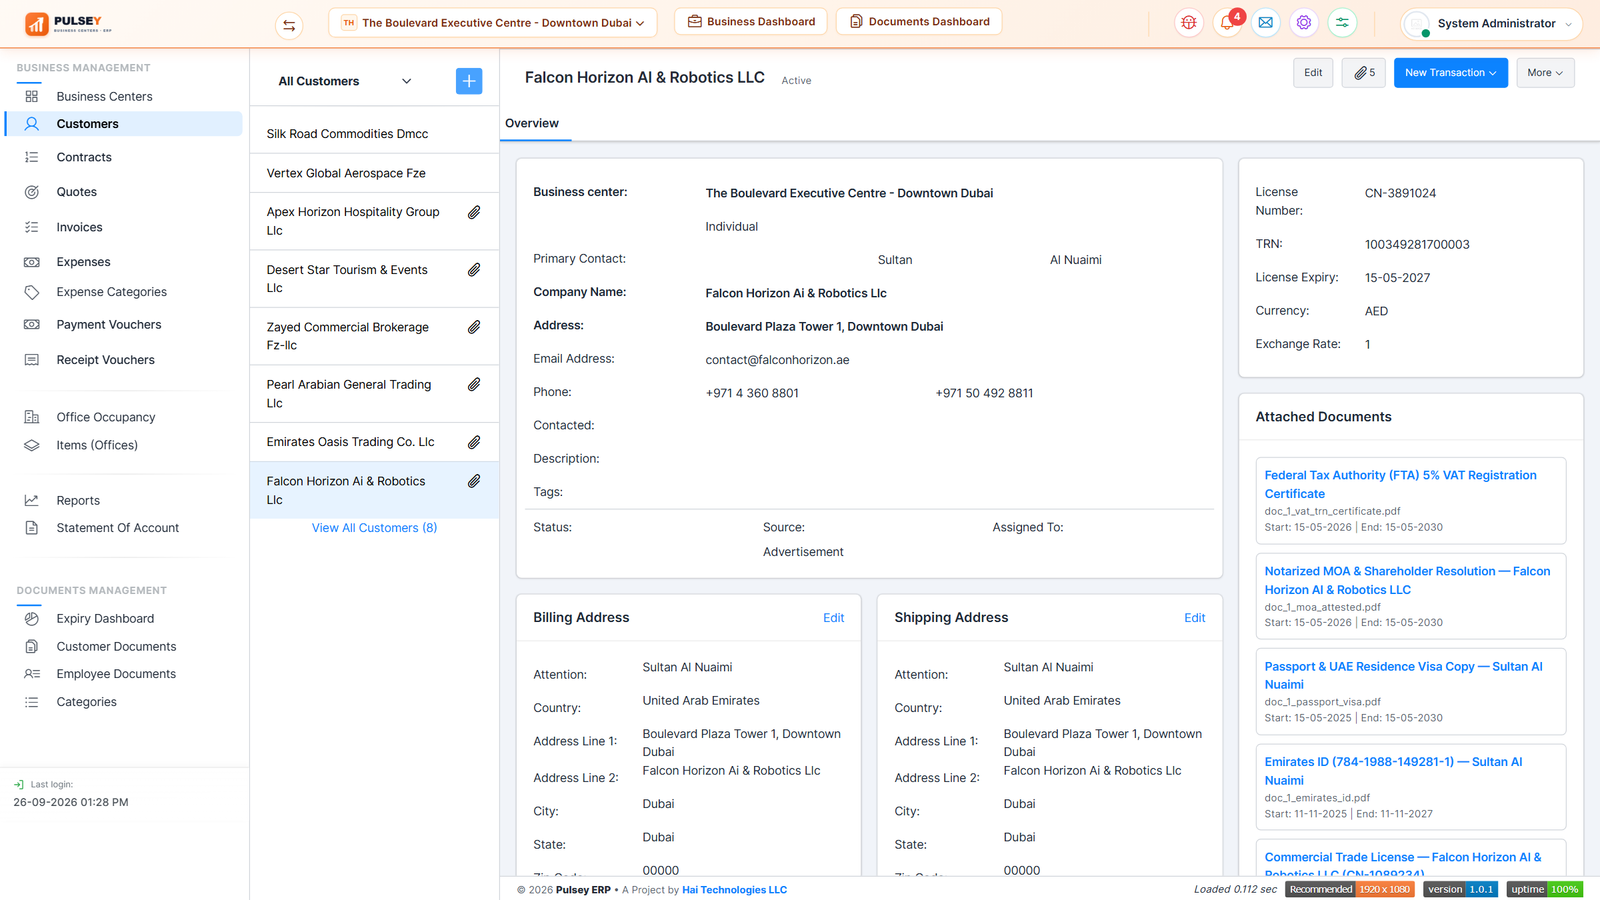Open Invoices in sidebar
This screenshot has width=1600, height=900.
click(79, 228)
